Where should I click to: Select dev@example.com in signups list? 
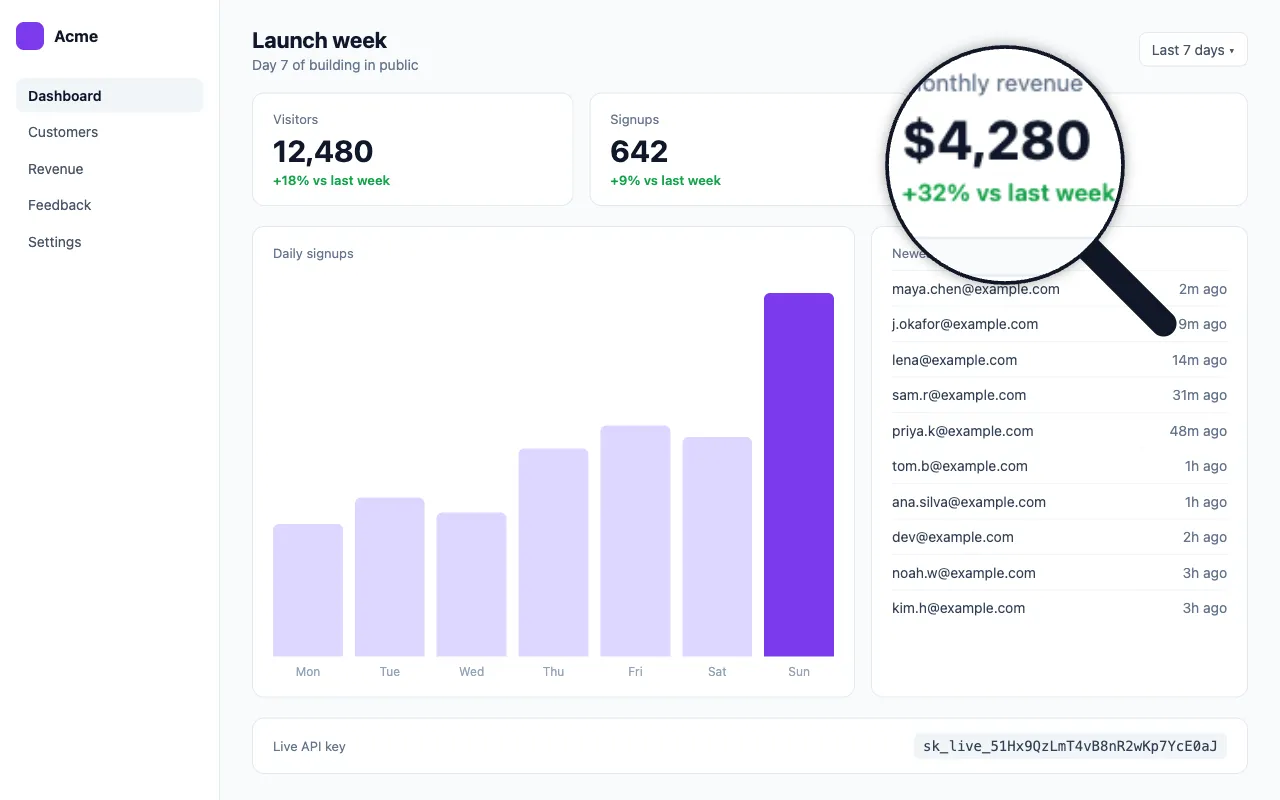(953, 537)
